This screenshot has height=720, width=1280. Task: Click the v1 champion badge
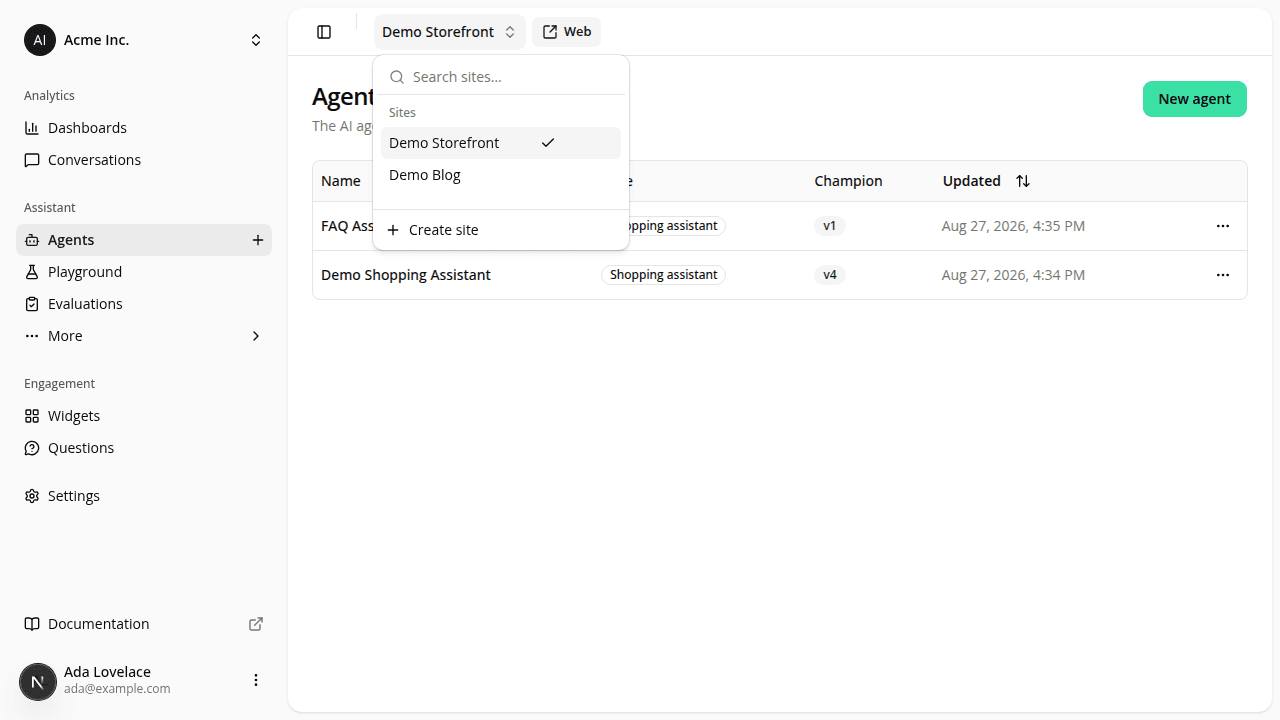830,226
